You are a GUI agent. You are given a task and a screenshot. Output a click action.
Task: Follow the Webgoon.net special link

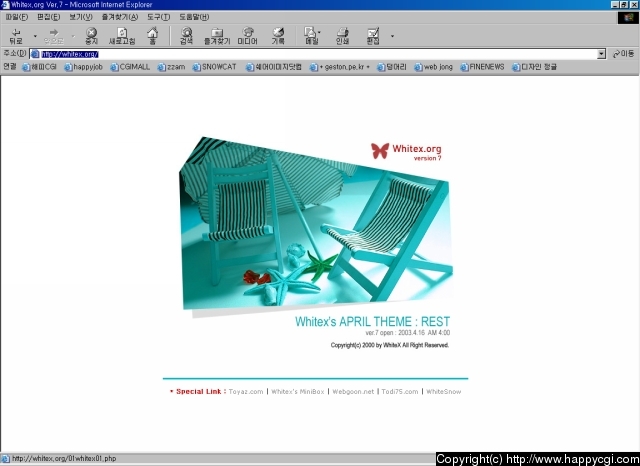click(x=353, y=392)
